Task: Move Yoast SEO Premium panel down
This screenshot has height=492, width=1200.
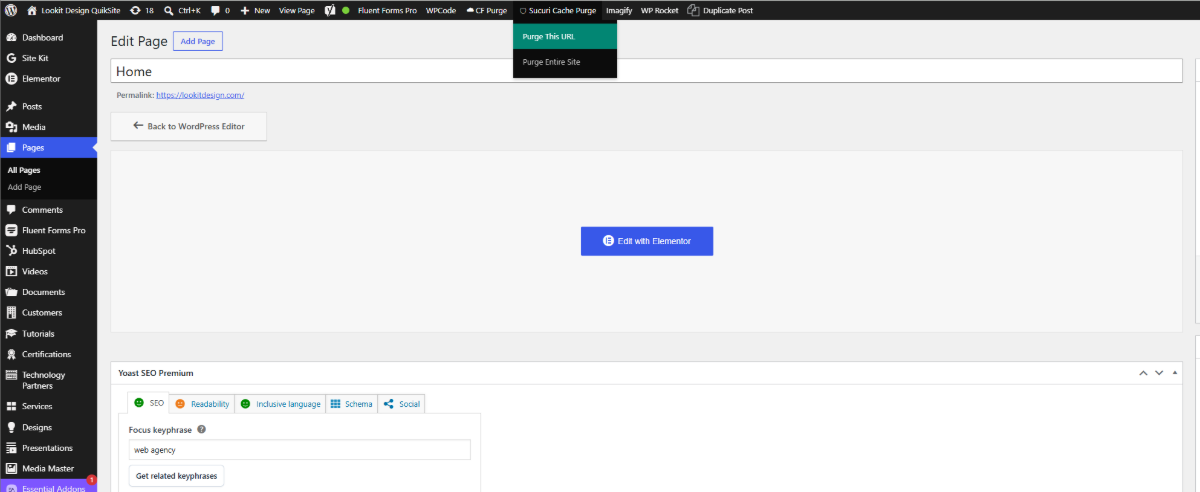Action: pos(1159,373)
